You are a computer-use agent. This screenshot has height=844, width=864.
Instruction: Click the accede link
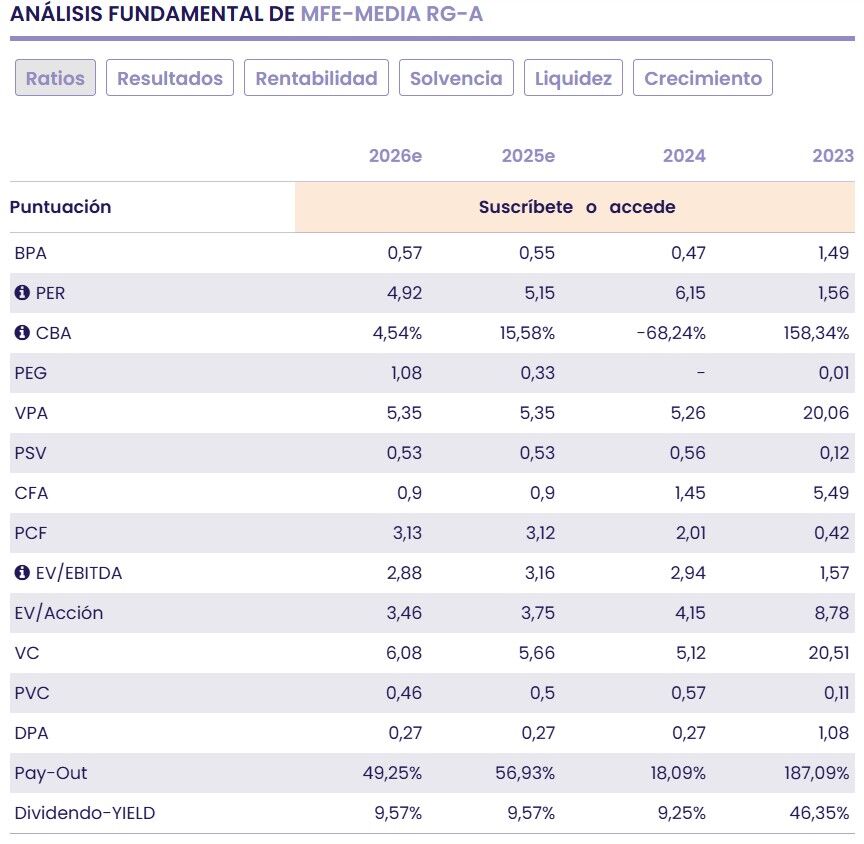tap(642, 207)
